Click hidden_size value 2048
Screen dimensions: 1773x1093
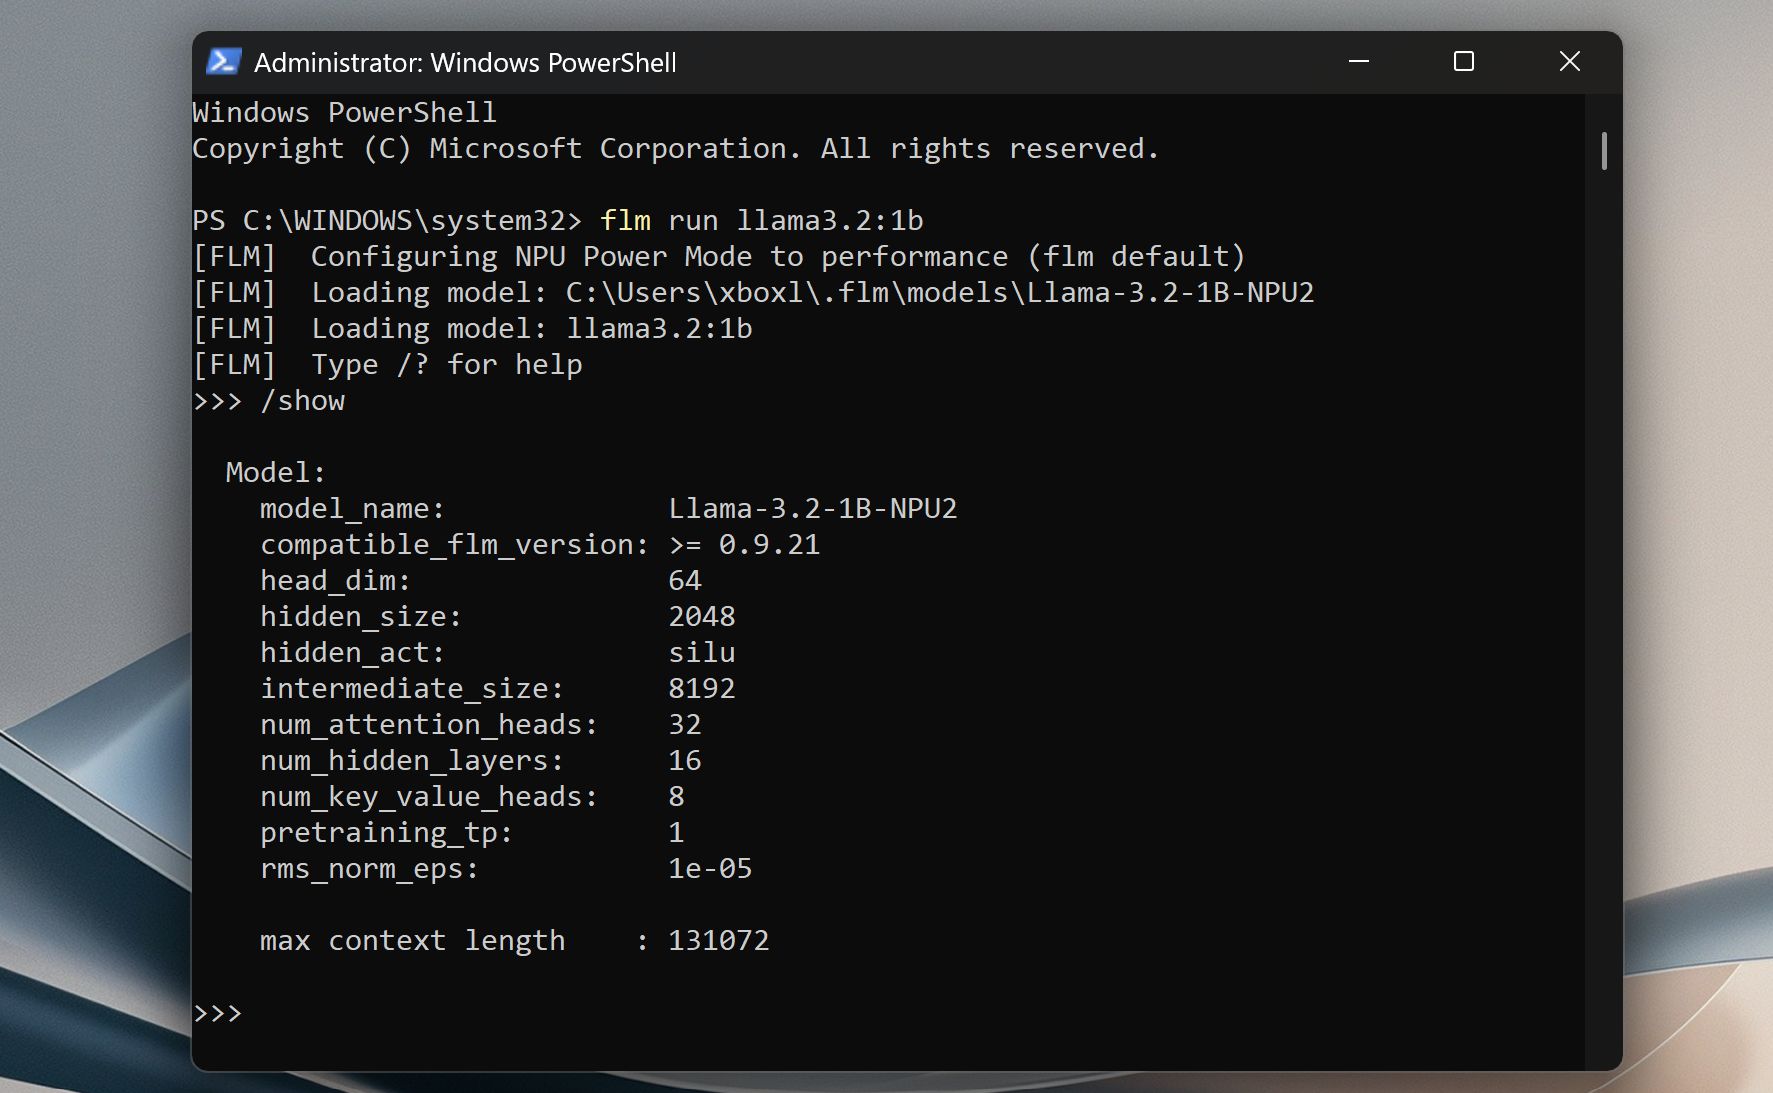(x=702, y=617)
